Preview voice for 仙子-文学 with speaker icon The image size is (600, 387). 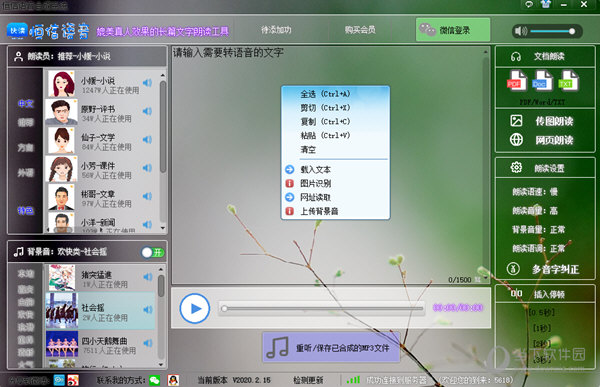(147, 139)
